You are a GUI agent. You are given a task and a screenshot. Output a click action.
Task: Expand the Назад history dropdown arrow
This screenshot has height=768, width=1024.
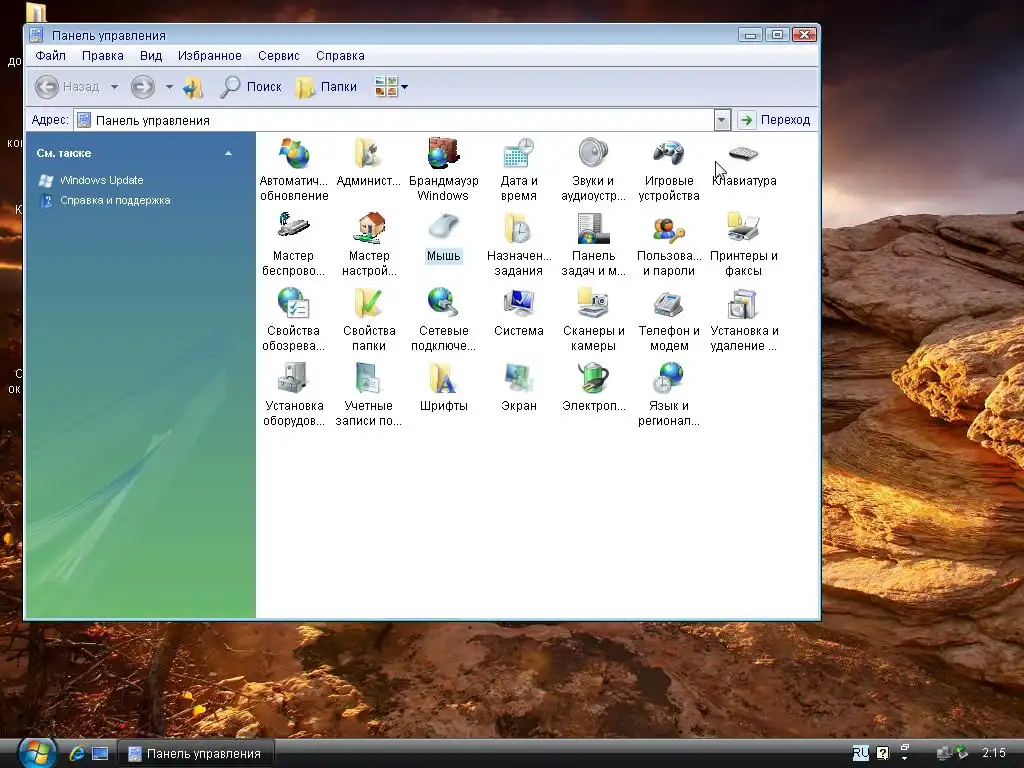click(114, 87)
